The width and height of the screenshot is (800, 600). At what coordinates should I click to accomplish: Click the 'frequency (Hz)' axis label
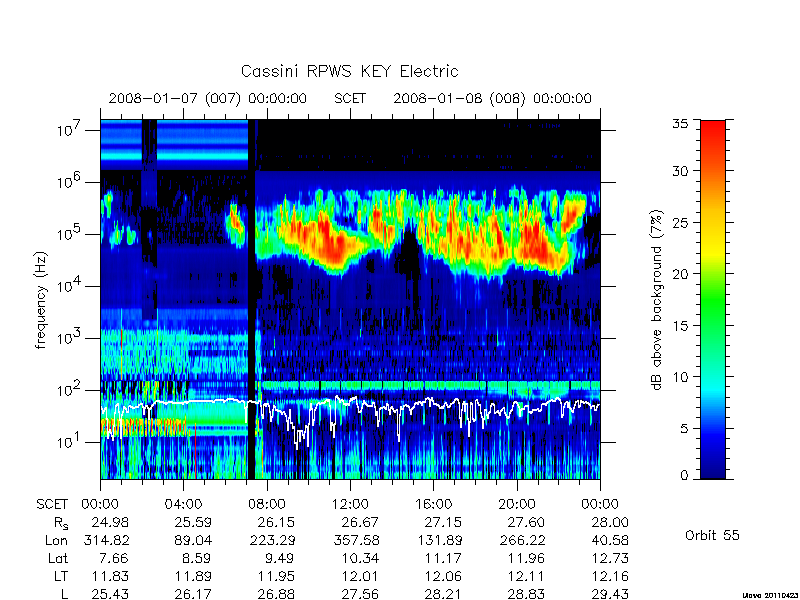[x=41, y=300]
